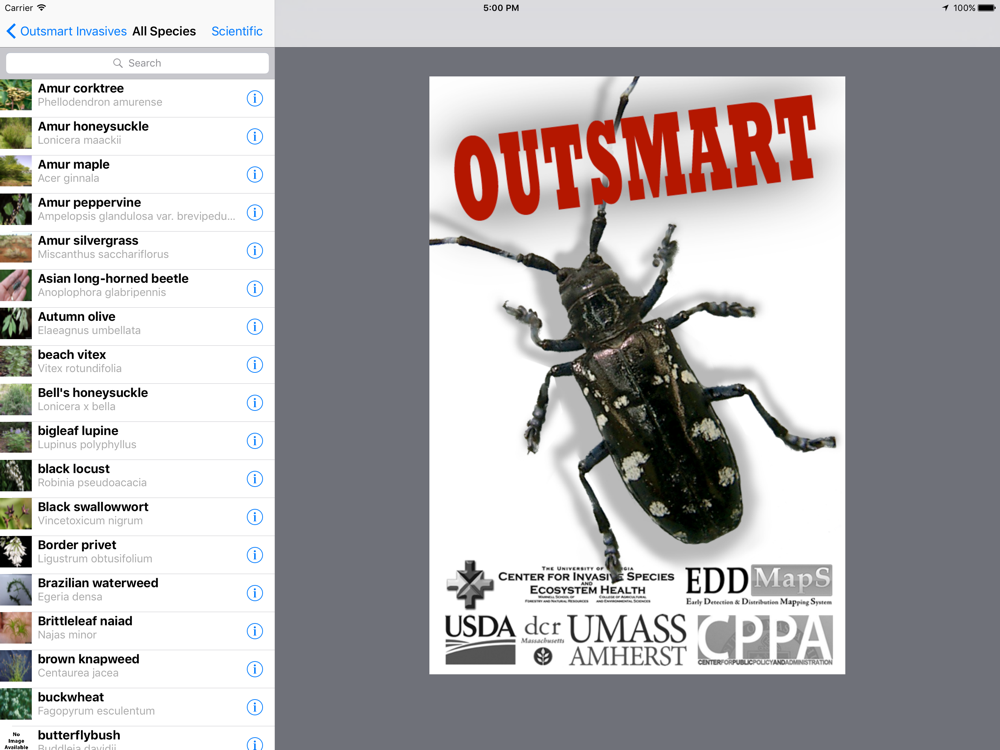Tap Asian long-horned beetle thumbnail
The width and height of the screenshot is (1000, 750).
pos(15,285)
